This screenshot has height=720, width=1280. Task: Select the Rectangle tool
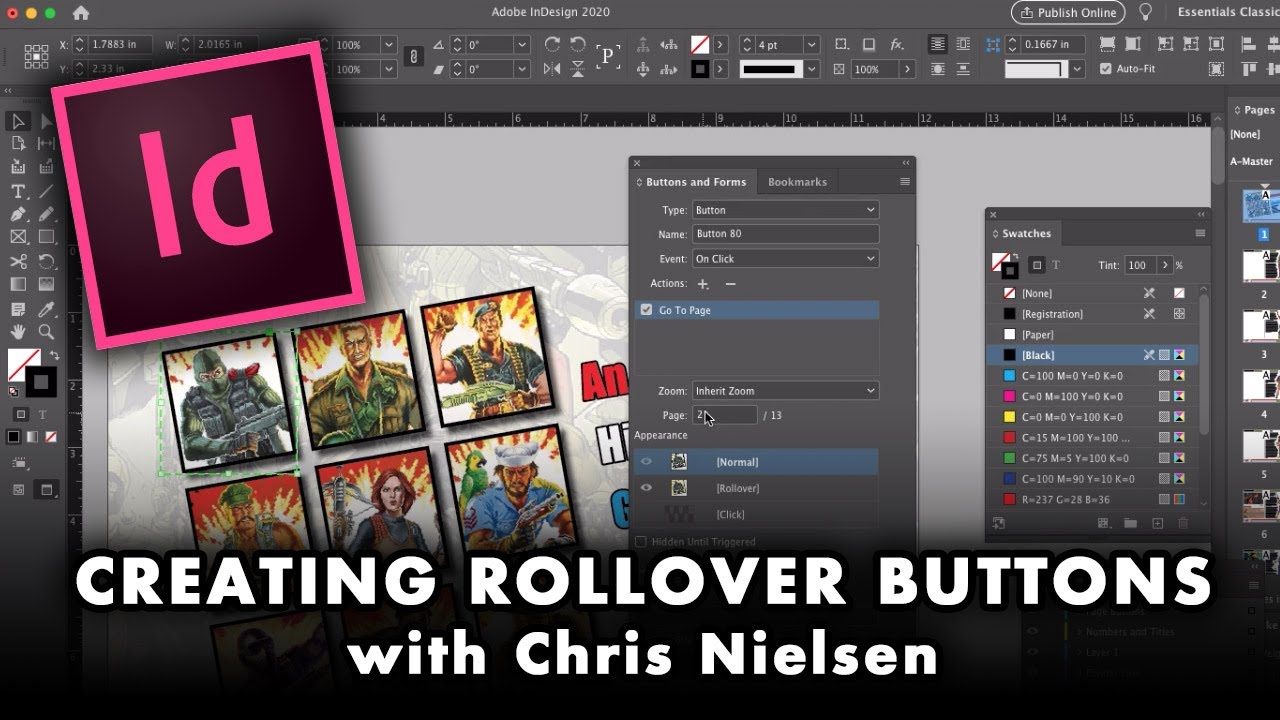click(46, 237)
